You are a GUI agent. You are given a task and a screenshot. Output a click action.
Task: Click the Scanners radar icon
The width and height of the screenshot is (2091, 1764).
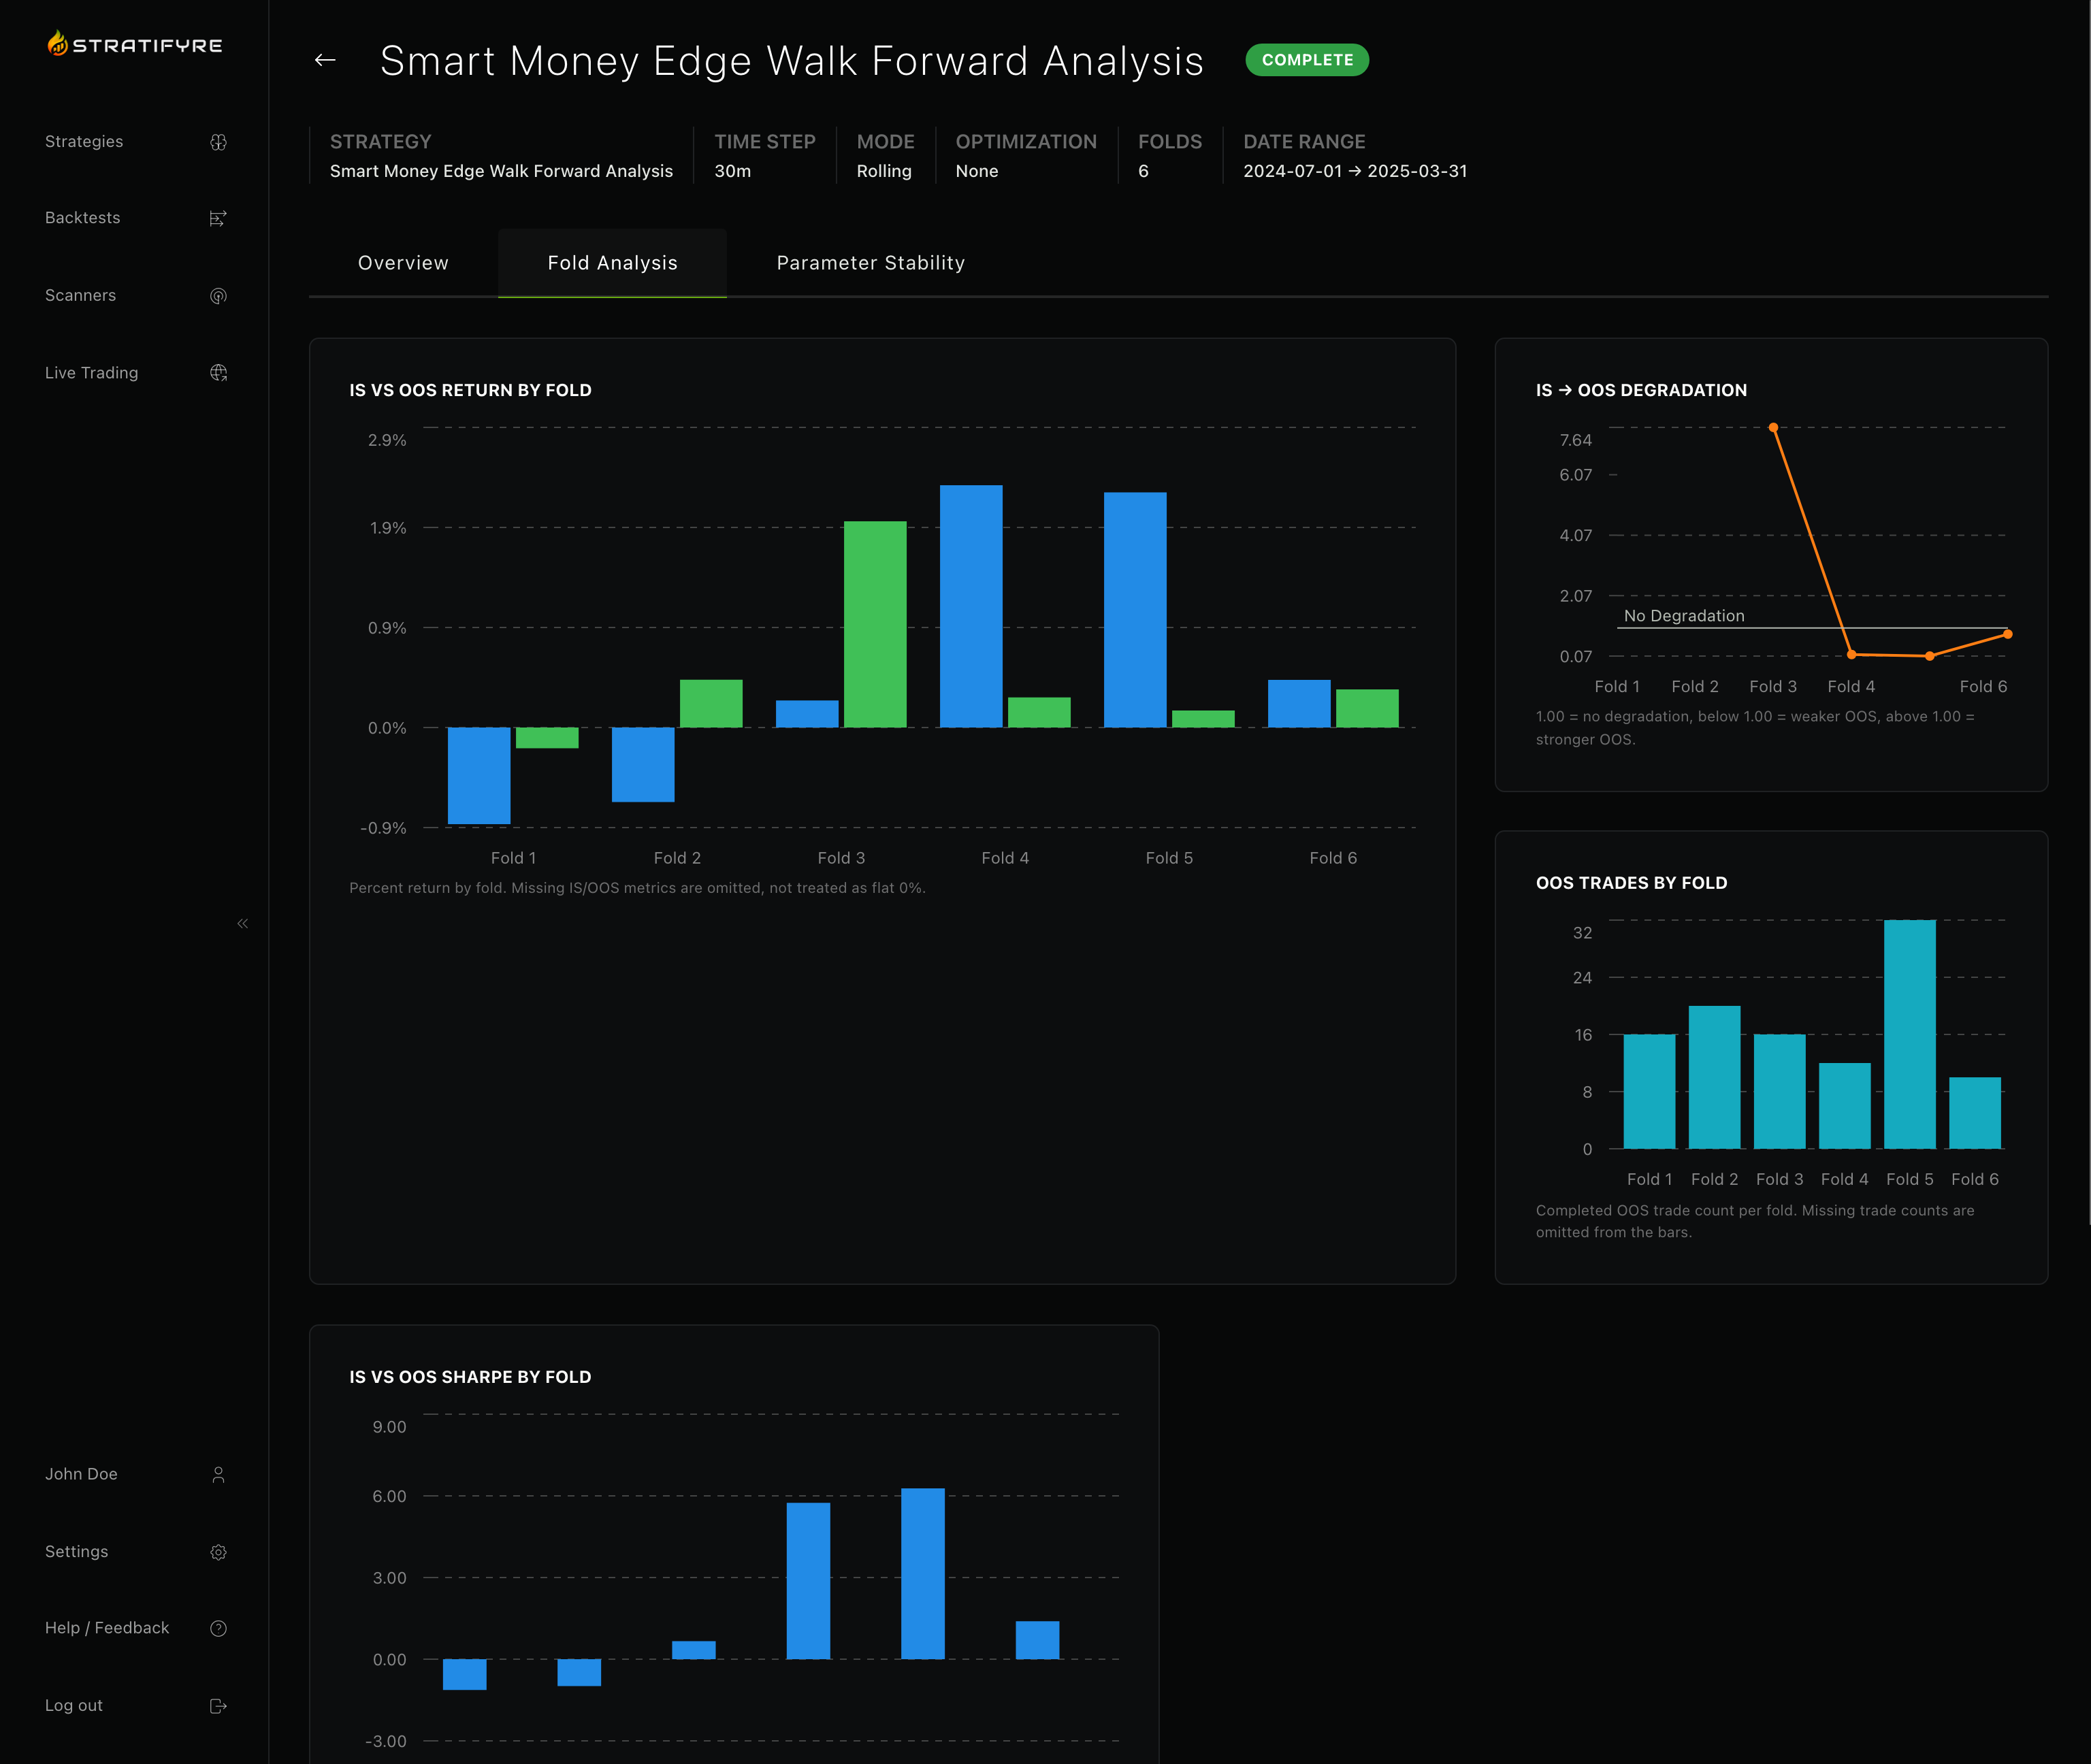point(218,296)
